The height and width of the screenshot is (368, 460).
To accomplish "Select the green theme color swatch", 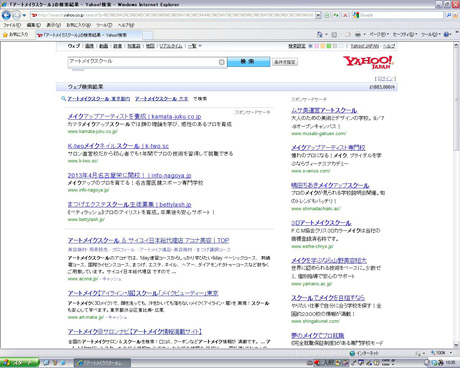I will [x=329, y=46].
